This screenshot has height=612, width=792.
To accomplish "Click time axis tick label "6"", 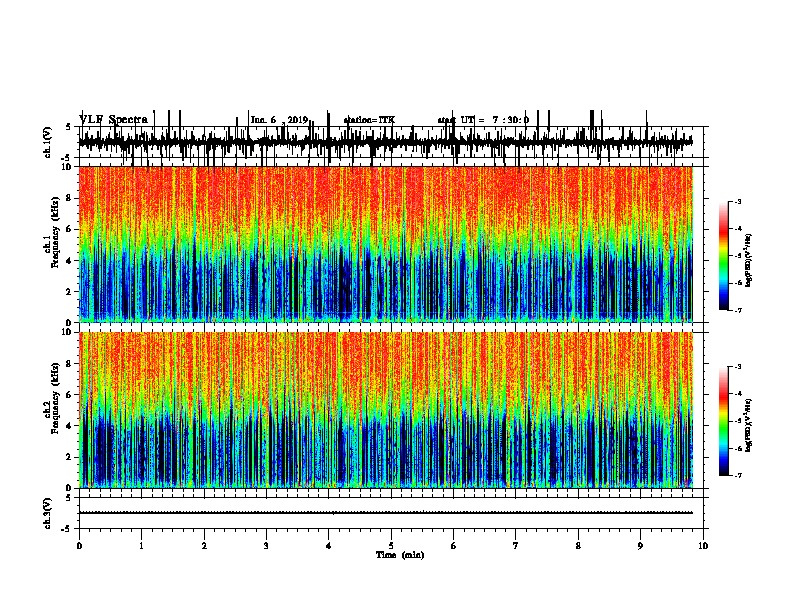I will (453, 546).
